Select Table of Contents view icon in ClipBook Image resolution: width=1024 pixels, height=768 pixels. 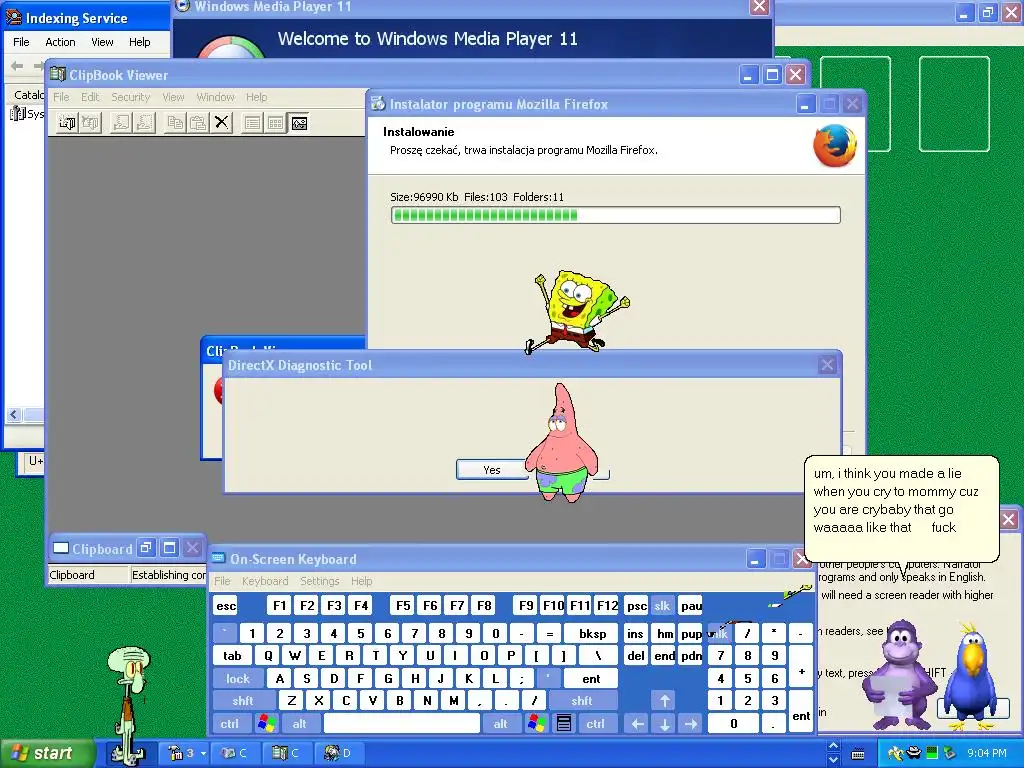click(252, 123)
